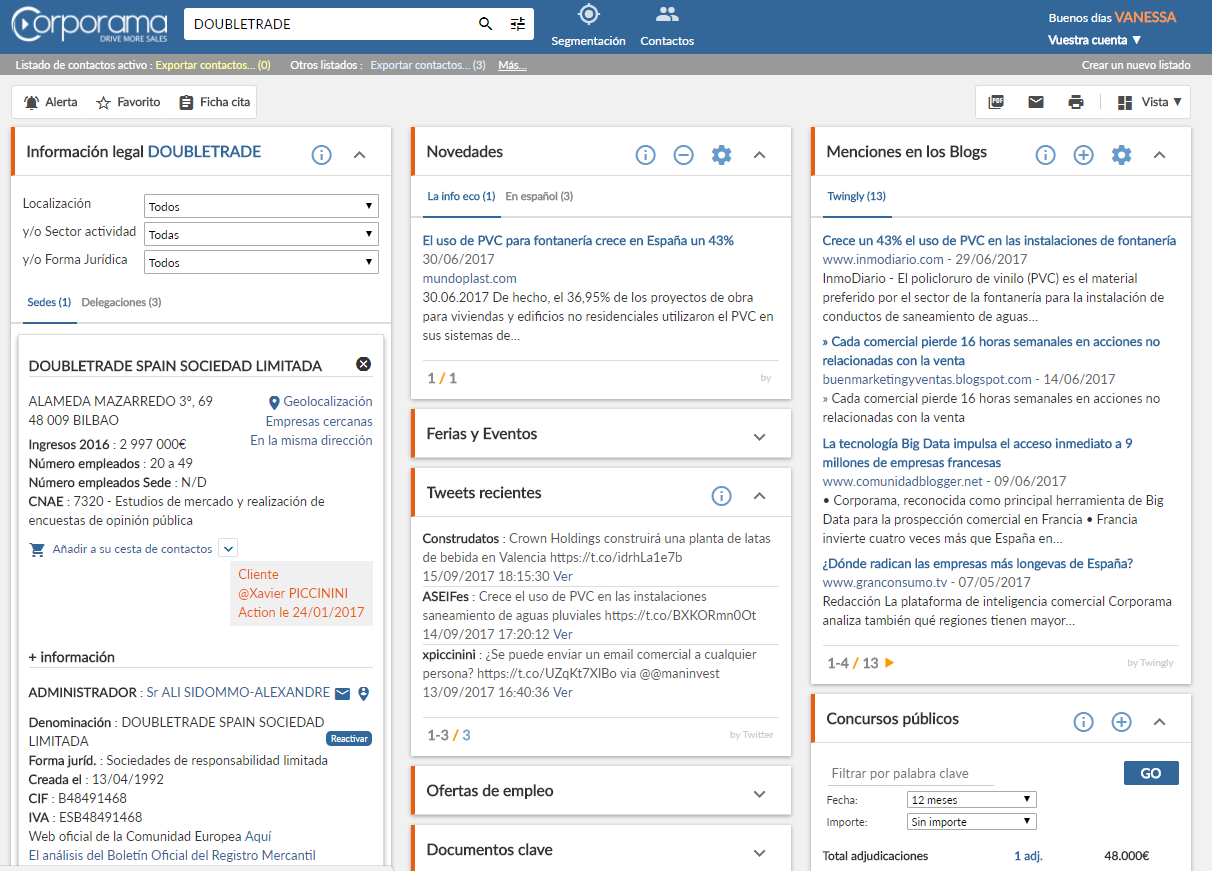This screenshot has width=1212, height=871.
Task: Open En la misma dirección link
Action: tap(311, 440)
